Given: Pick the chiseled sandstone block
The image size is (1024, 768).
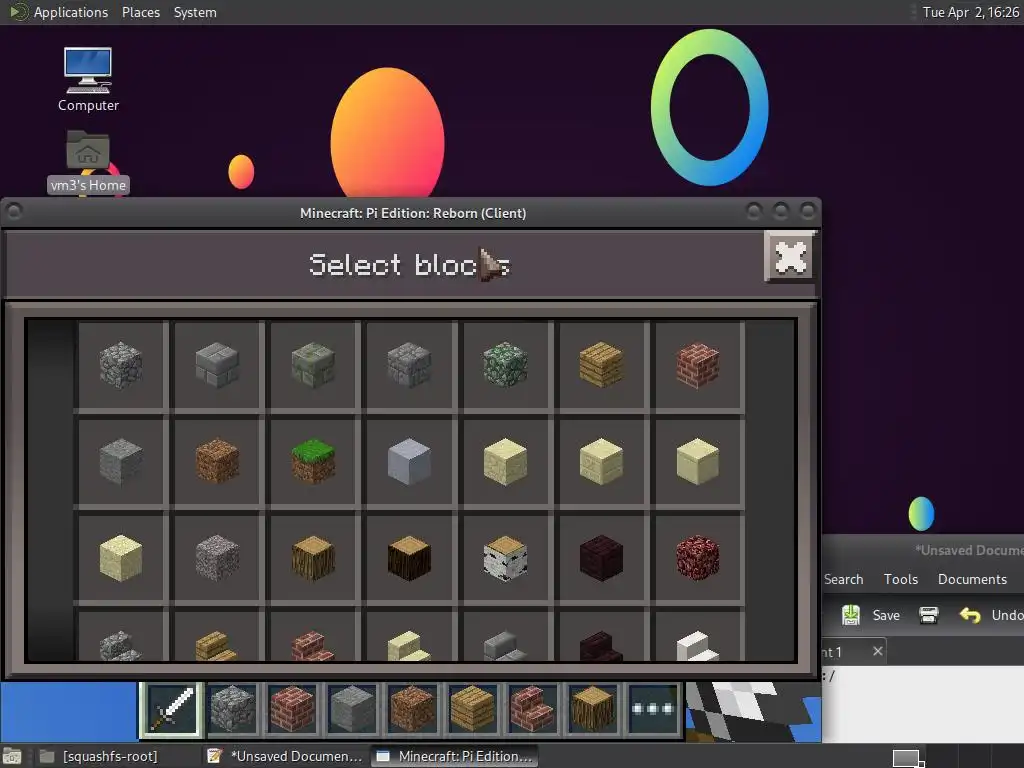Looking at the screenshot, I should click(601, 462).
